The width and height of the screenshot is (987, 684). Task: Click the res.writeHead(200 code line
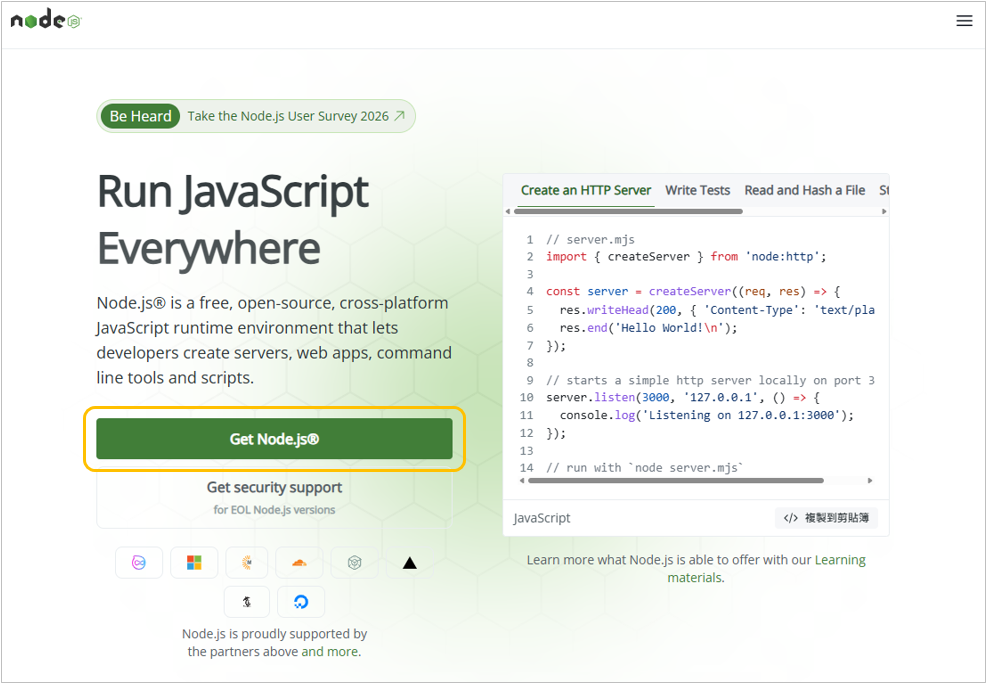[717, 310]
